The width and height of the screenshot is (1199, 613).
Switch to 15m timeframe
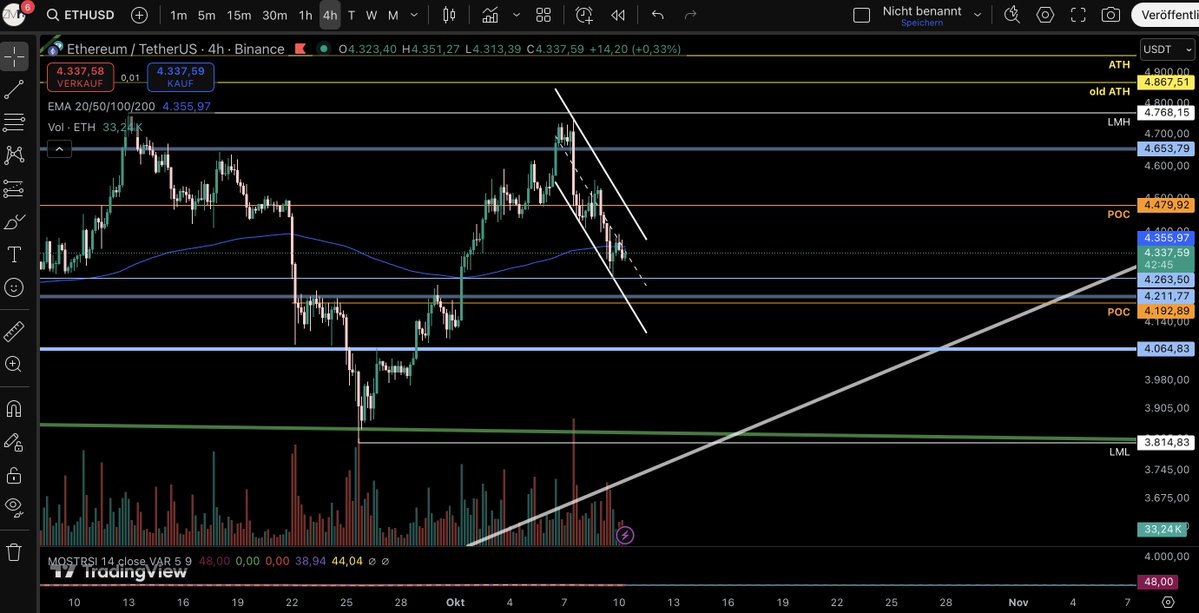coord(239,15)
